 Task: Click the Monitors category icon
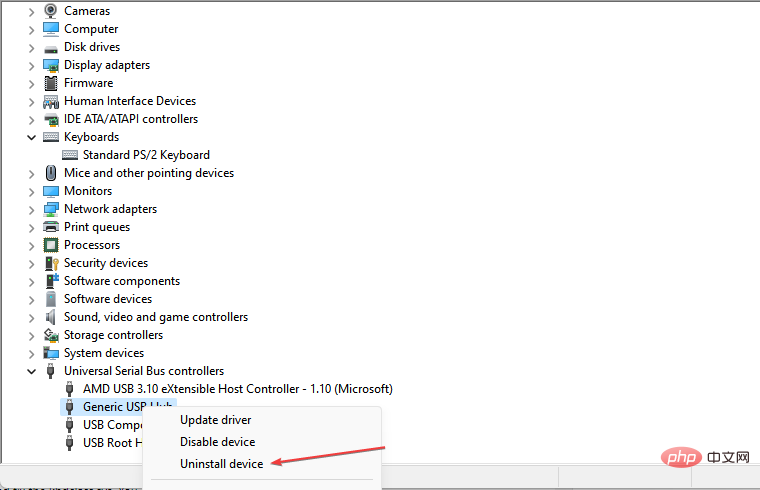coord(51,191)
